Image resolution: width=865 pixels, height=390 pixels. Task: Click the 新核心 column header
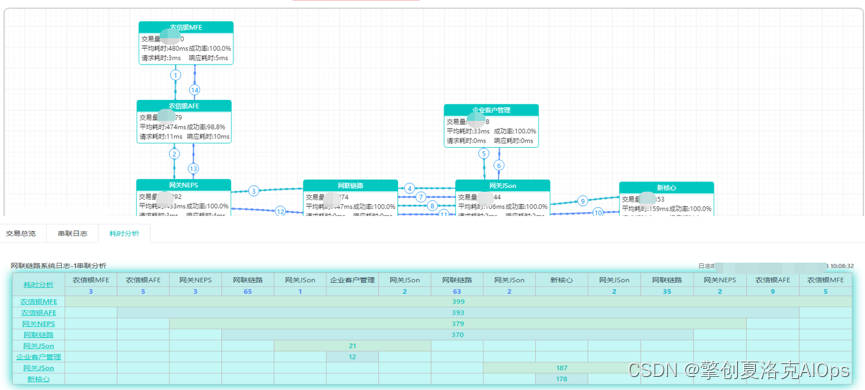[x=562, y=280]
